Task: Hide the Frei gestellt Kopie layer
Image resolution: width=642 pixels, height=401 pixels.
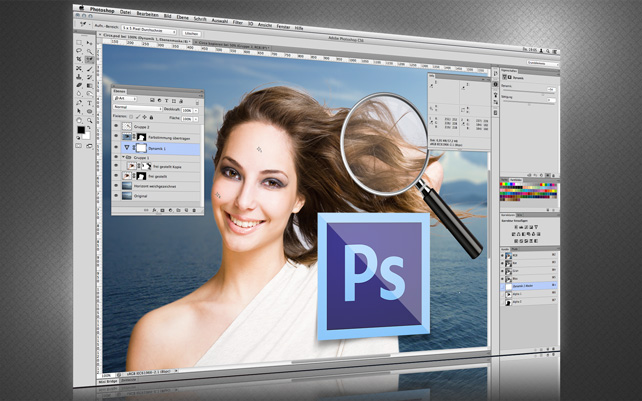Action: coord(116,165)
